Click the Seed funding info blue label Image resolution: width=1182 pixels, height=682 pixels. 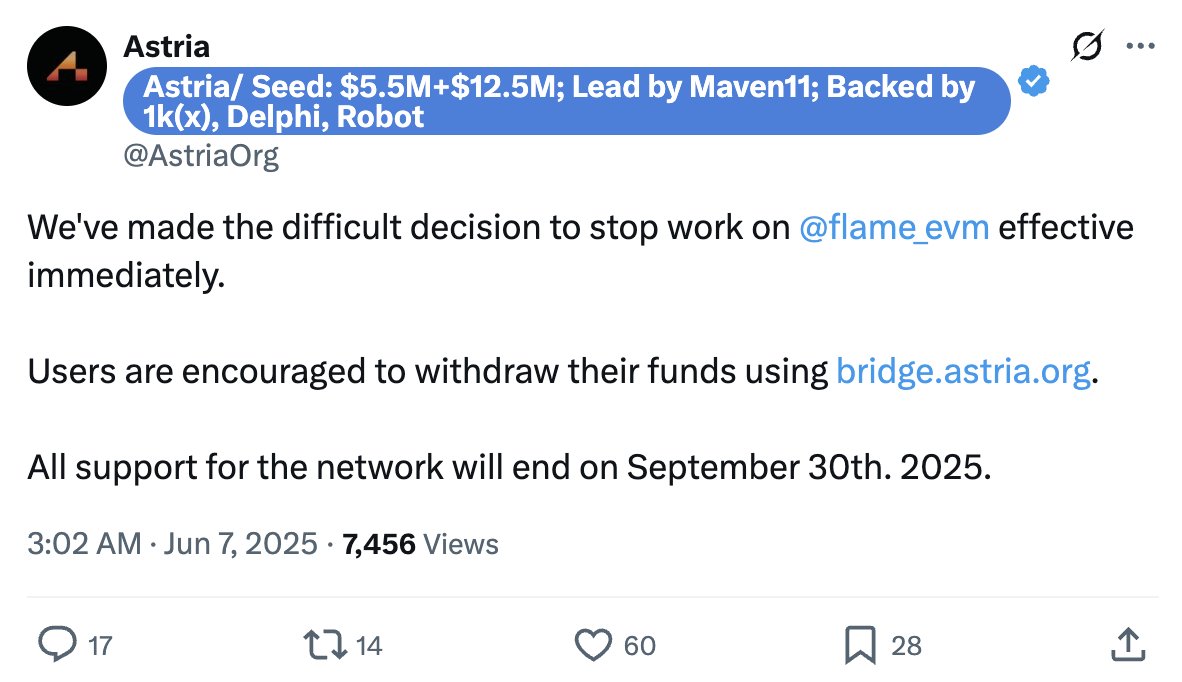click(x=567, y=101)
